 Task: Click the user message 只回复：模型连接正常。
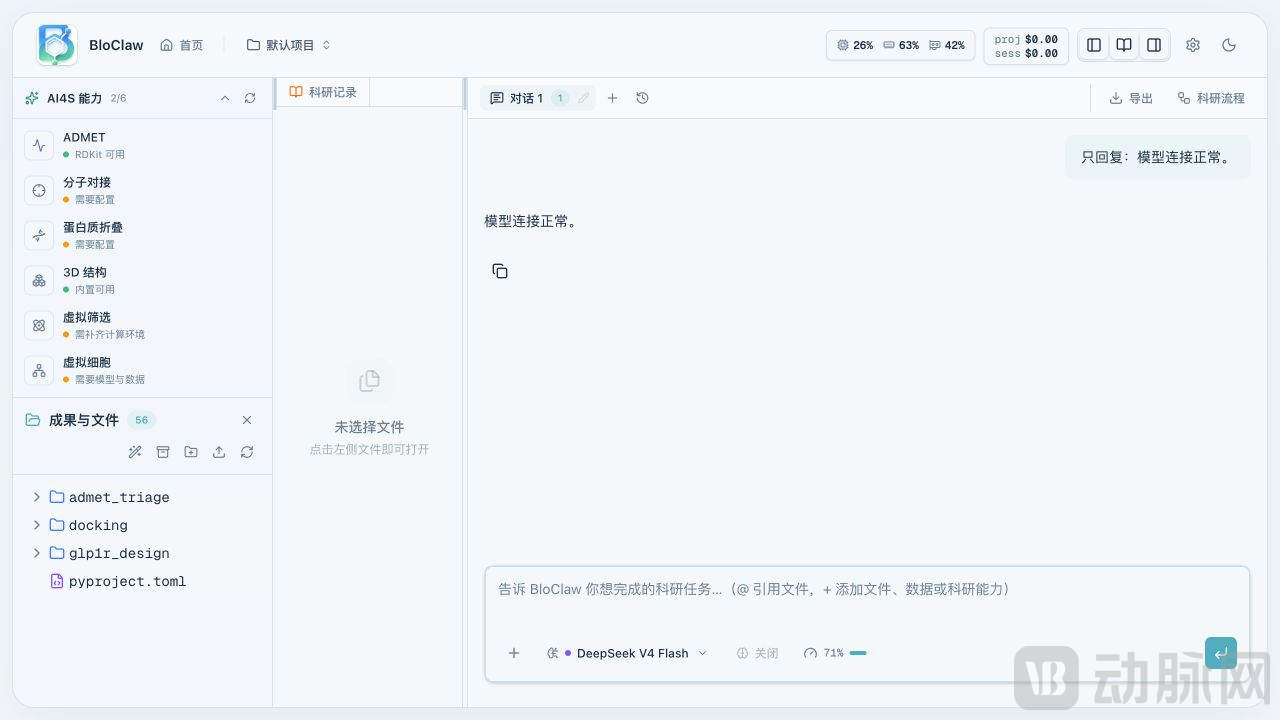pos(1158,157)
